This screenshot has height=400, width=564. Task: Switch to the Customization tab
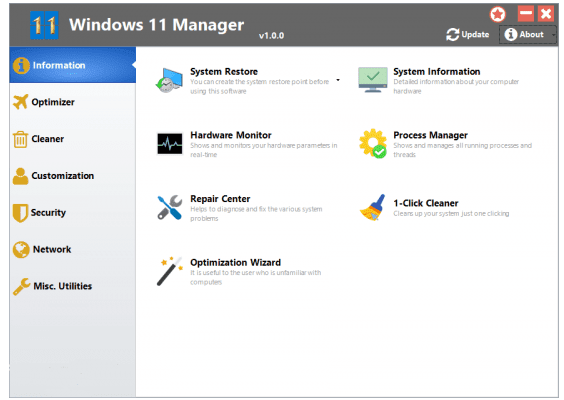pos(73,176)
